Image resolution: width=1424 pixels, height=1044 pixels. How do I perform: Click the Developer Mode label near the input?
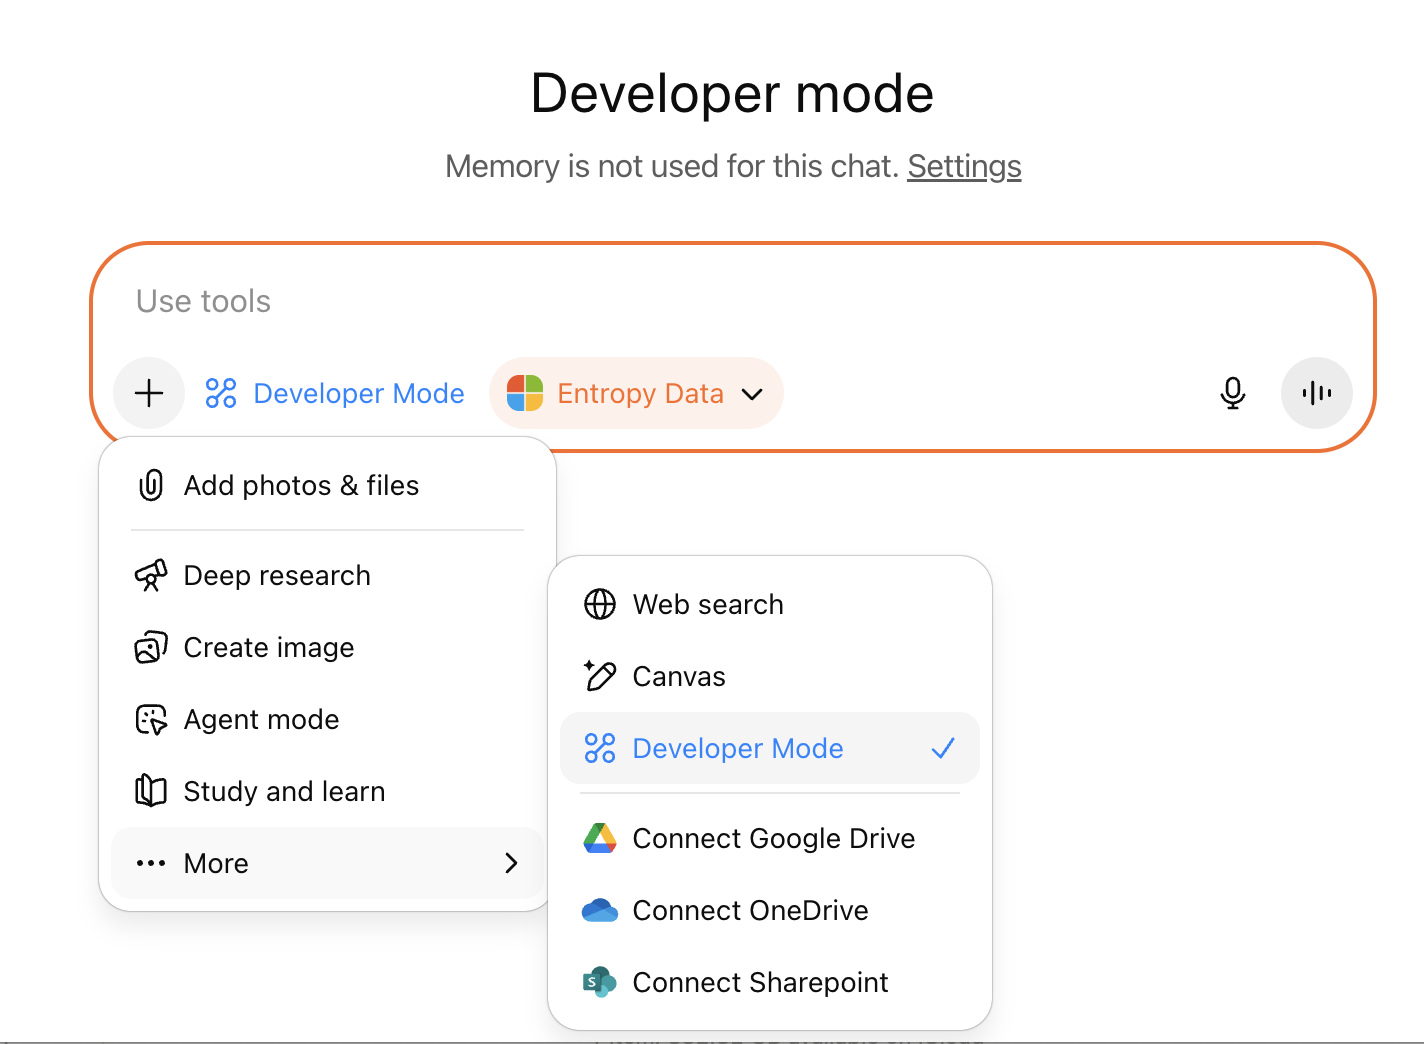coord(358,393)
